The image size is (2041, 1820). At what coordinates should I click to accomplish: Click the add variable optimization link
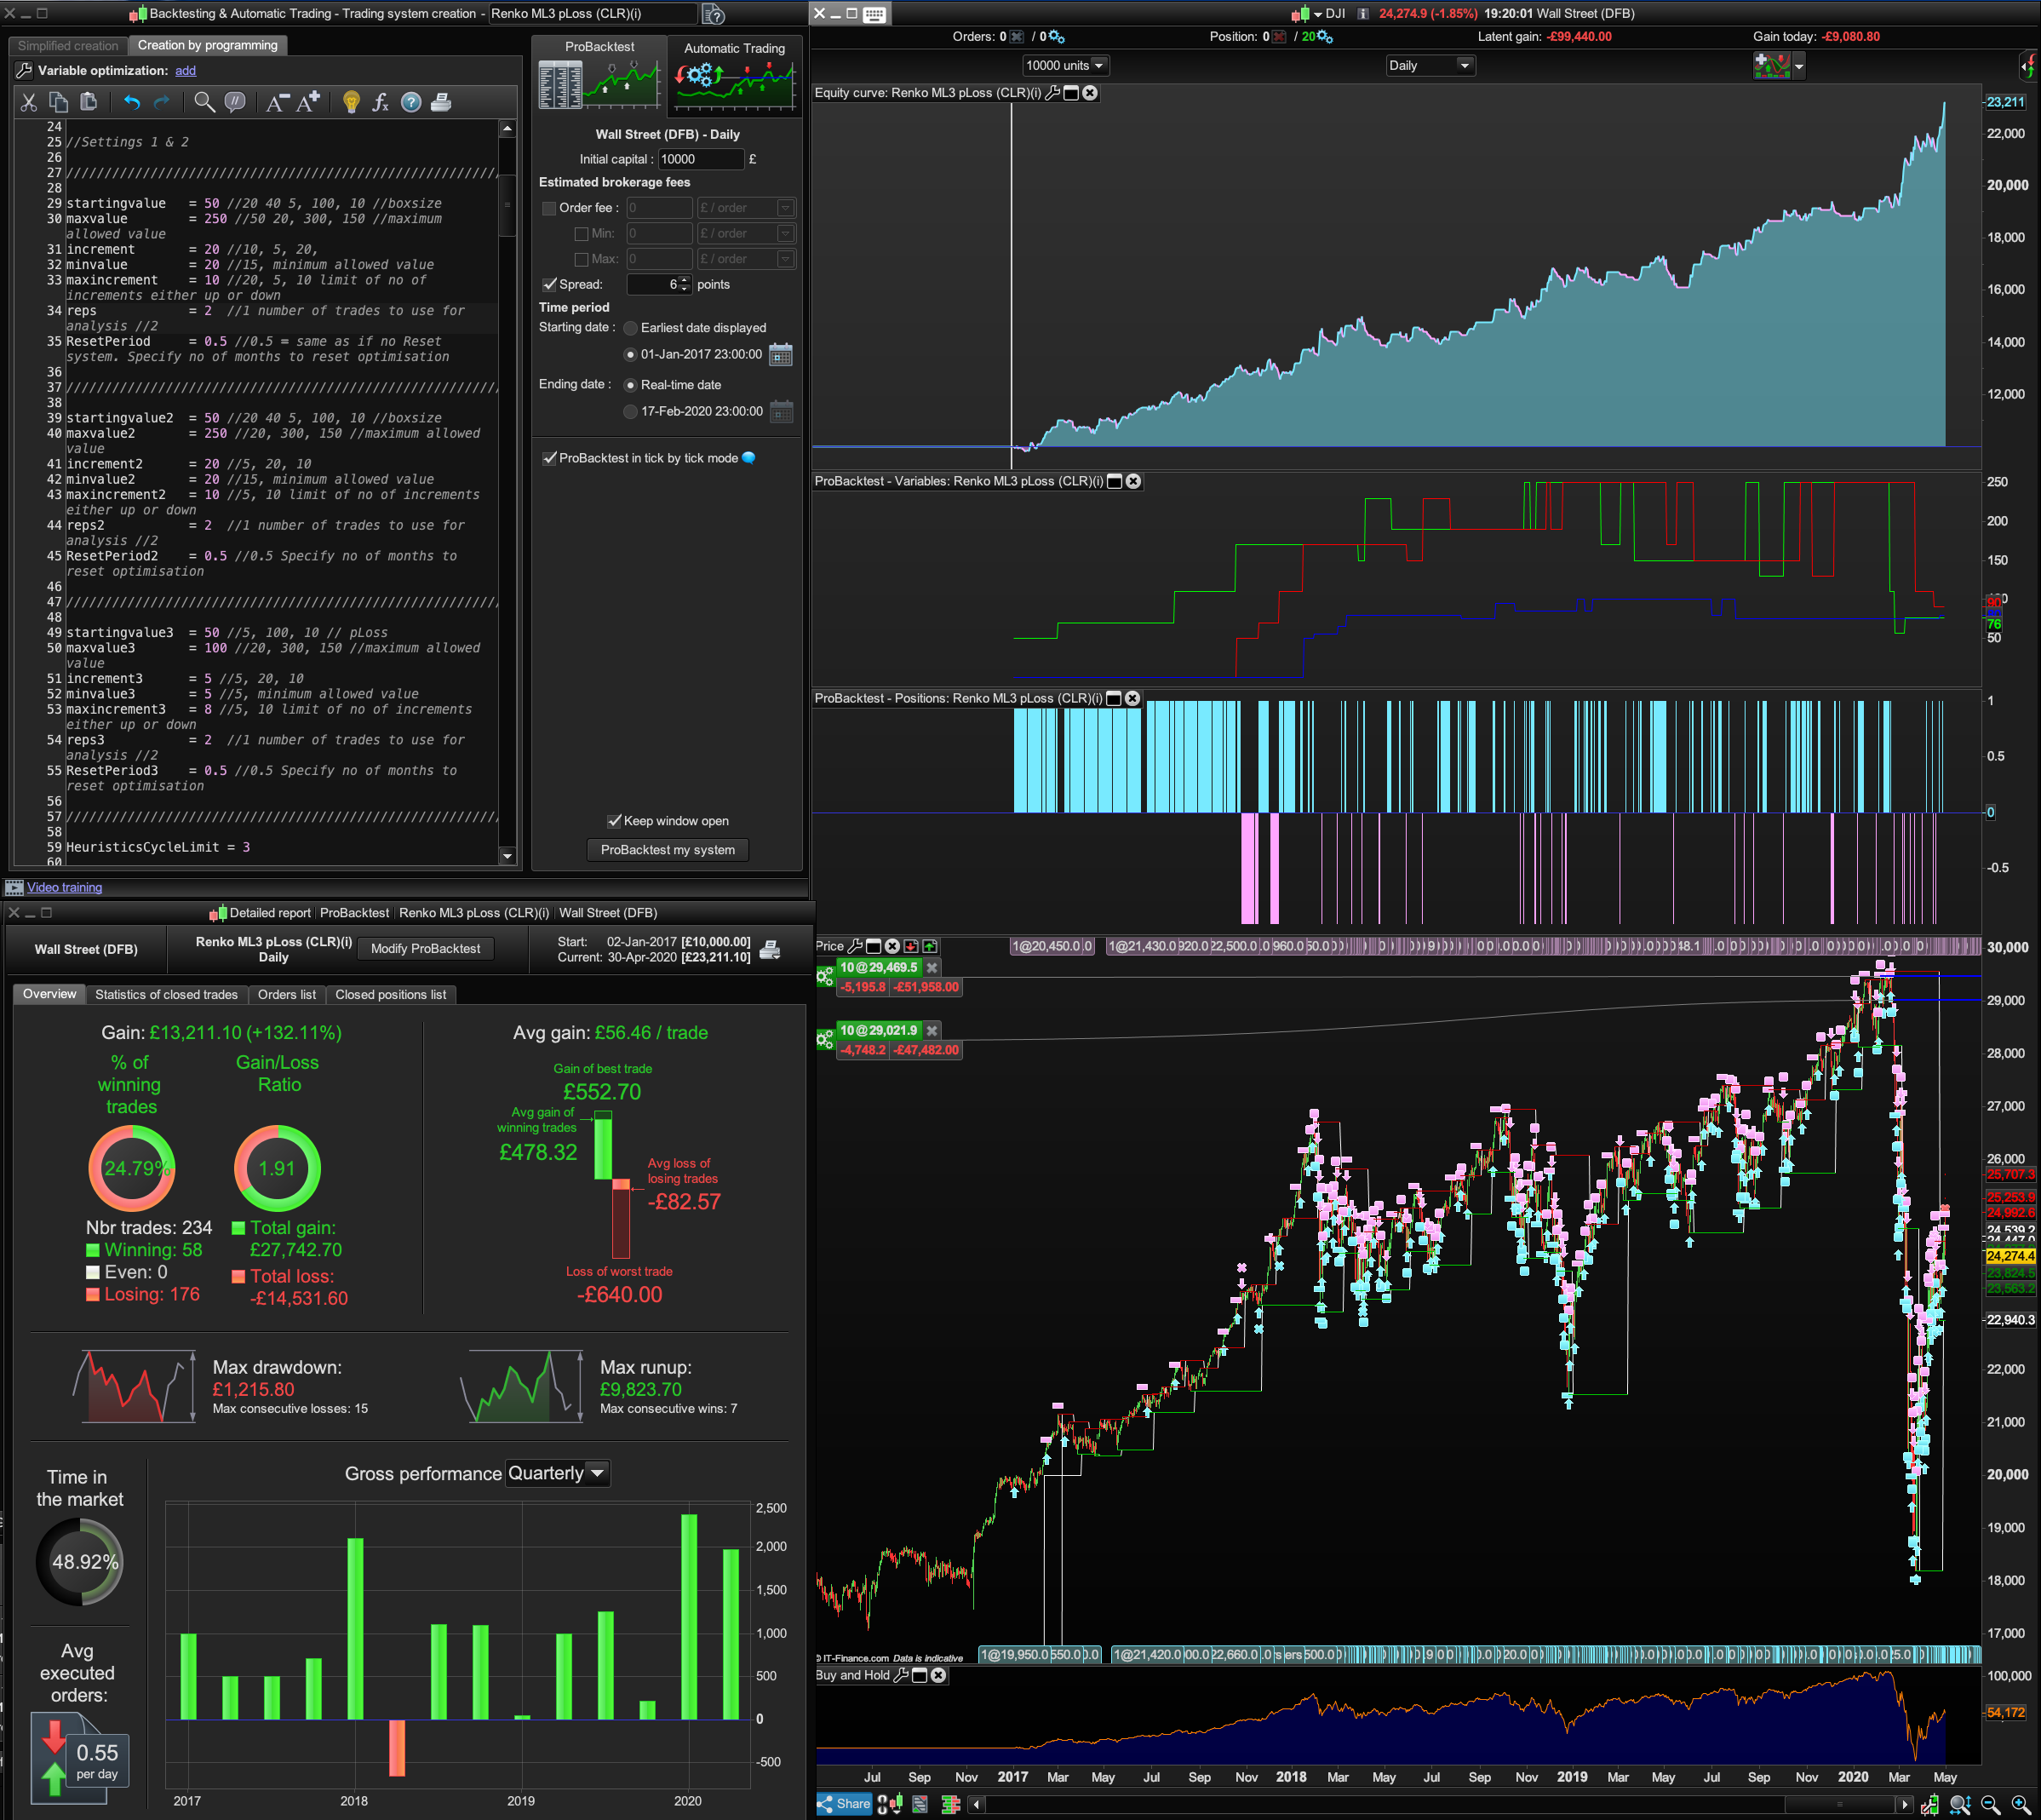pyautogui.click(x=185, y=71)
